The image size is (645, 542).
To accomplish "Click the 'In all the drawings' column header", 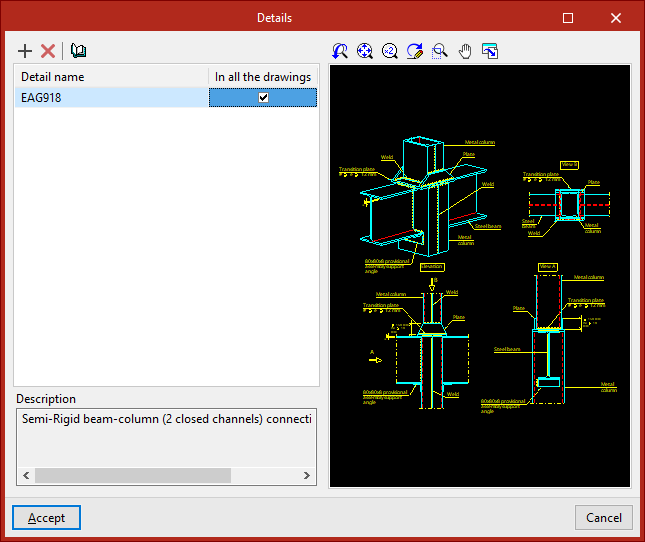I will [x=263, y=77].
